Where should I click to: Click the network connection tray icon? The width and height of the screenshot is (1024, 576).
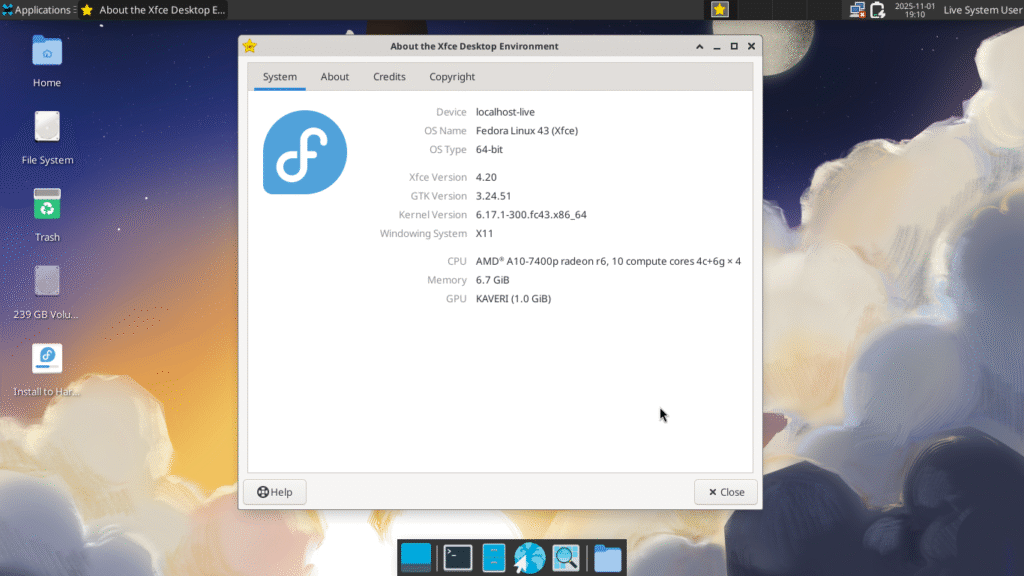[857, 10]
